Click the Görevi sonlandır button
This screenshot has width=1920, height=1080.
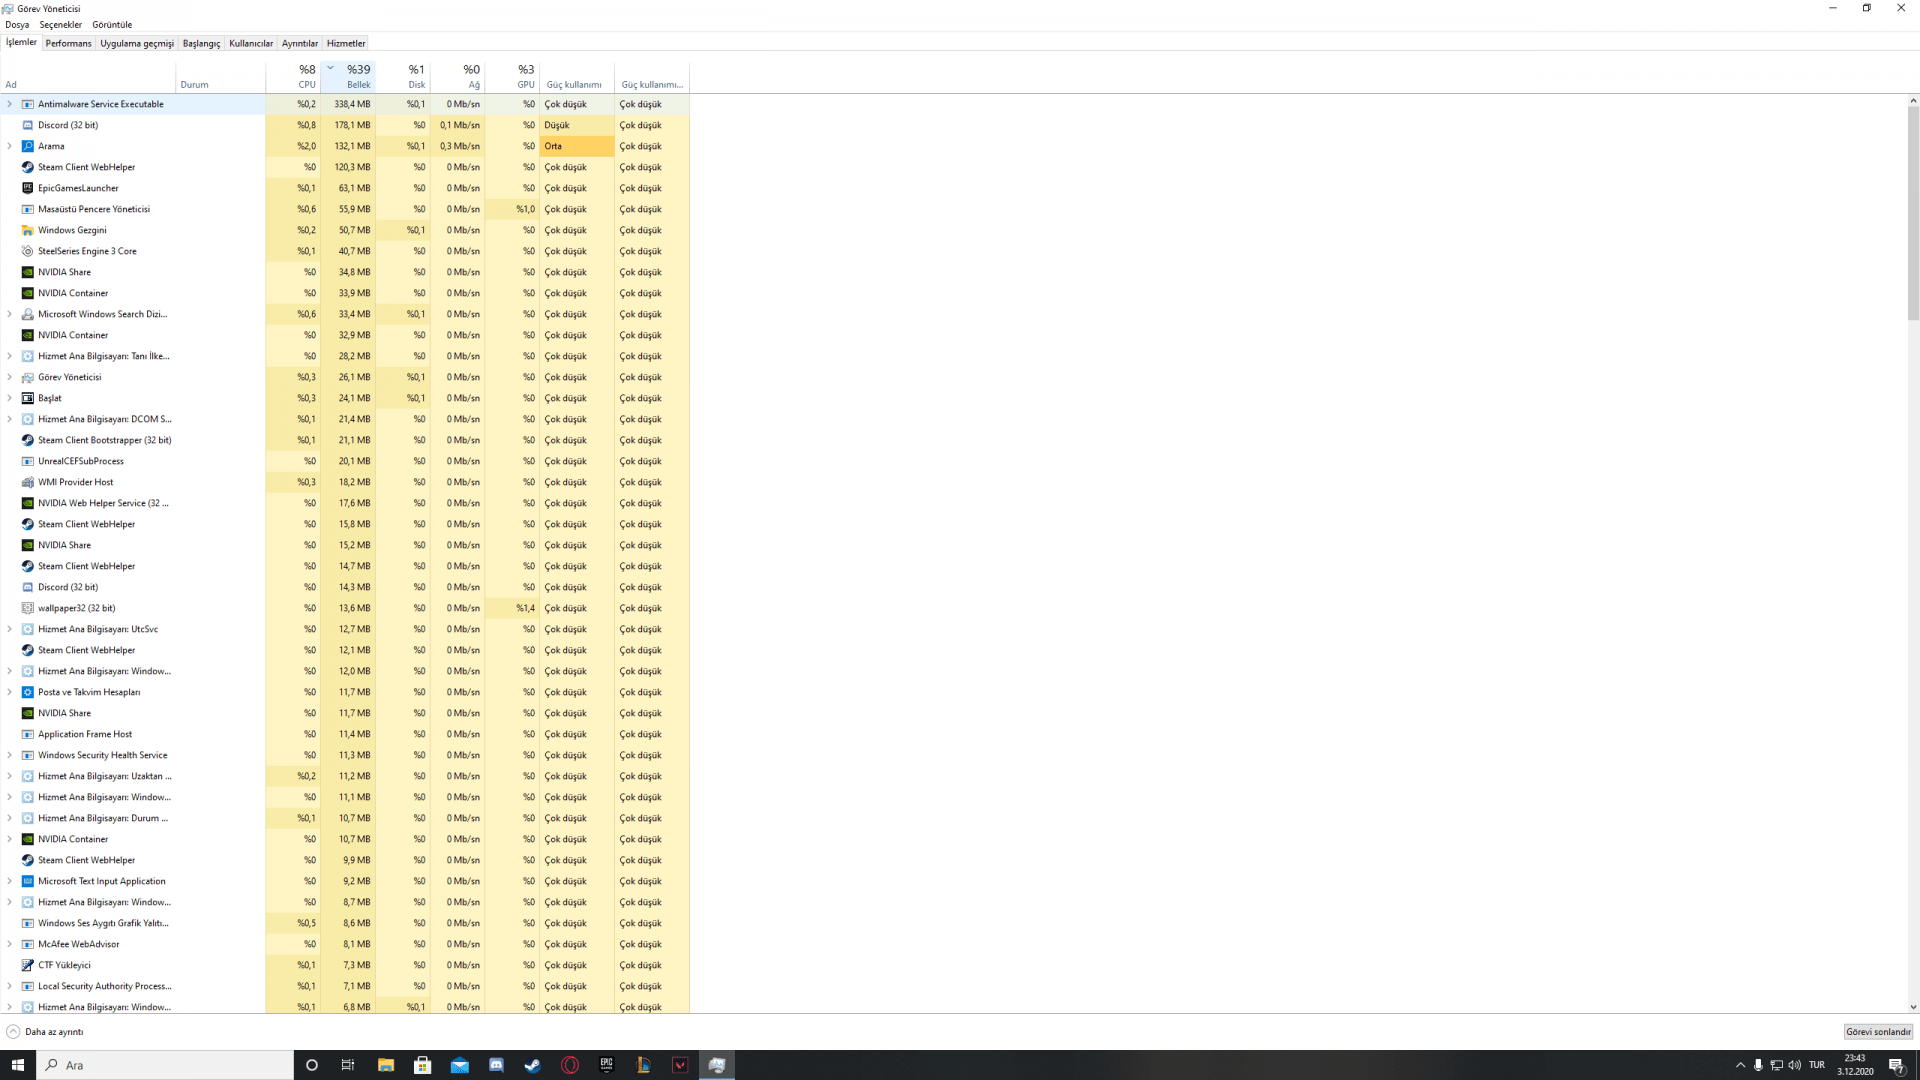tap(1878, 1031)
